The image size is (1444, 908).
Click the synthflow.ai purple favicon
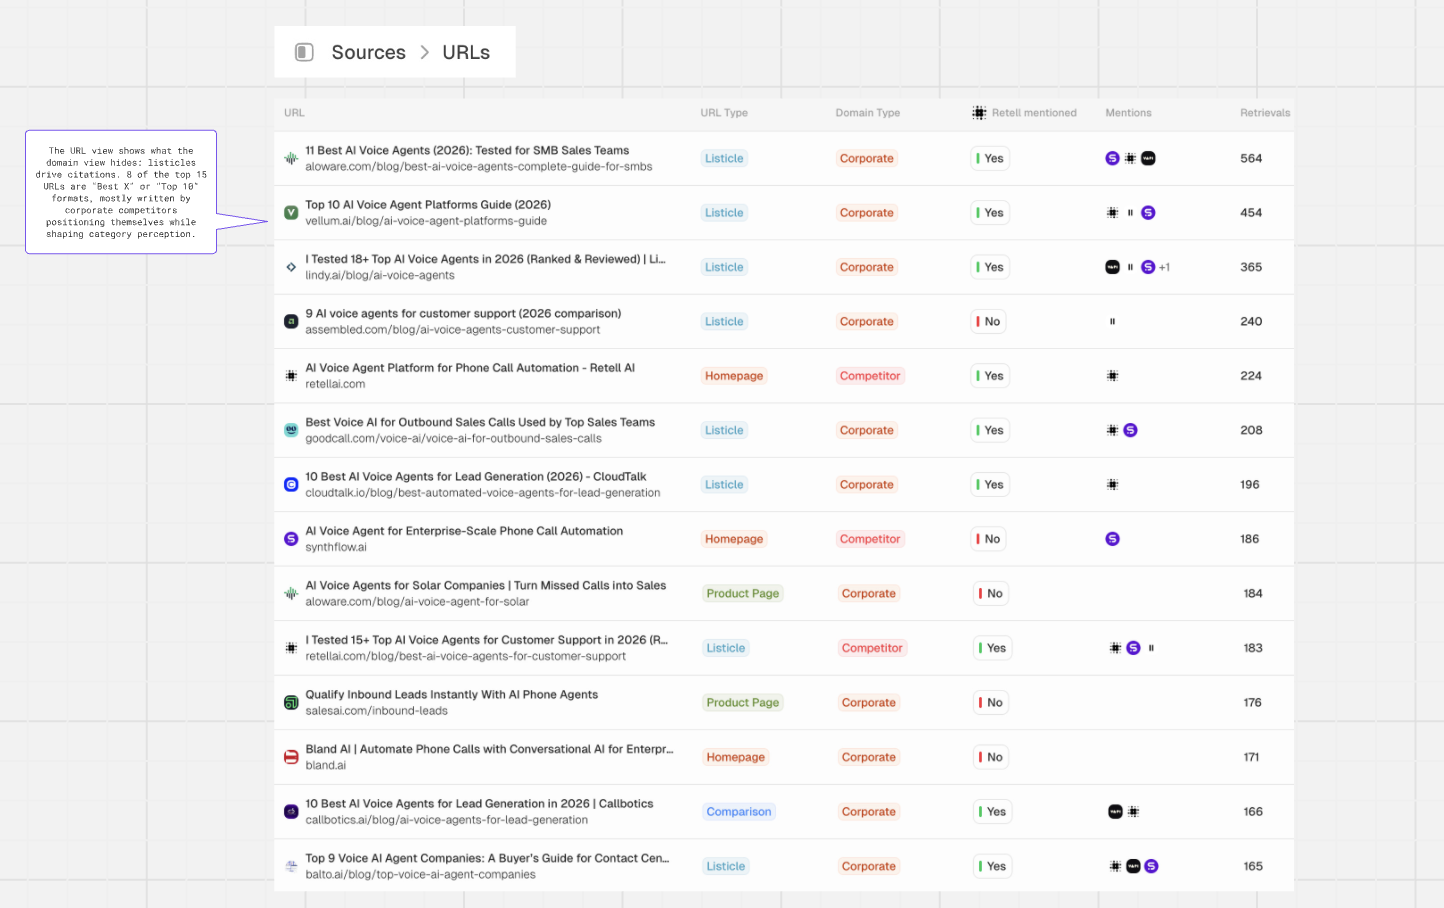click(x=291, y=539)
